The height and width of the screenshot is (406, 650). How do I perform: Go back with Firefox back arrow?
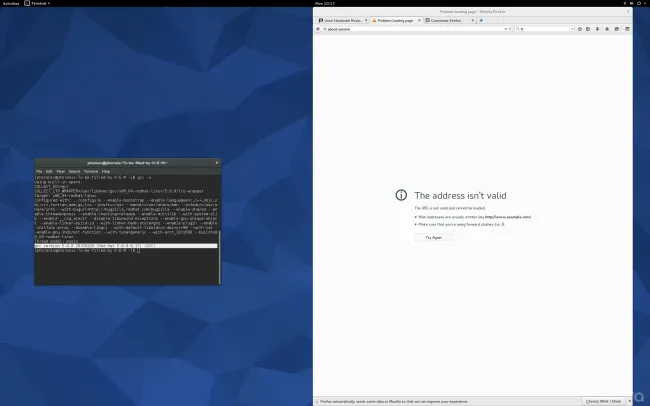click(x=318, y=29)
